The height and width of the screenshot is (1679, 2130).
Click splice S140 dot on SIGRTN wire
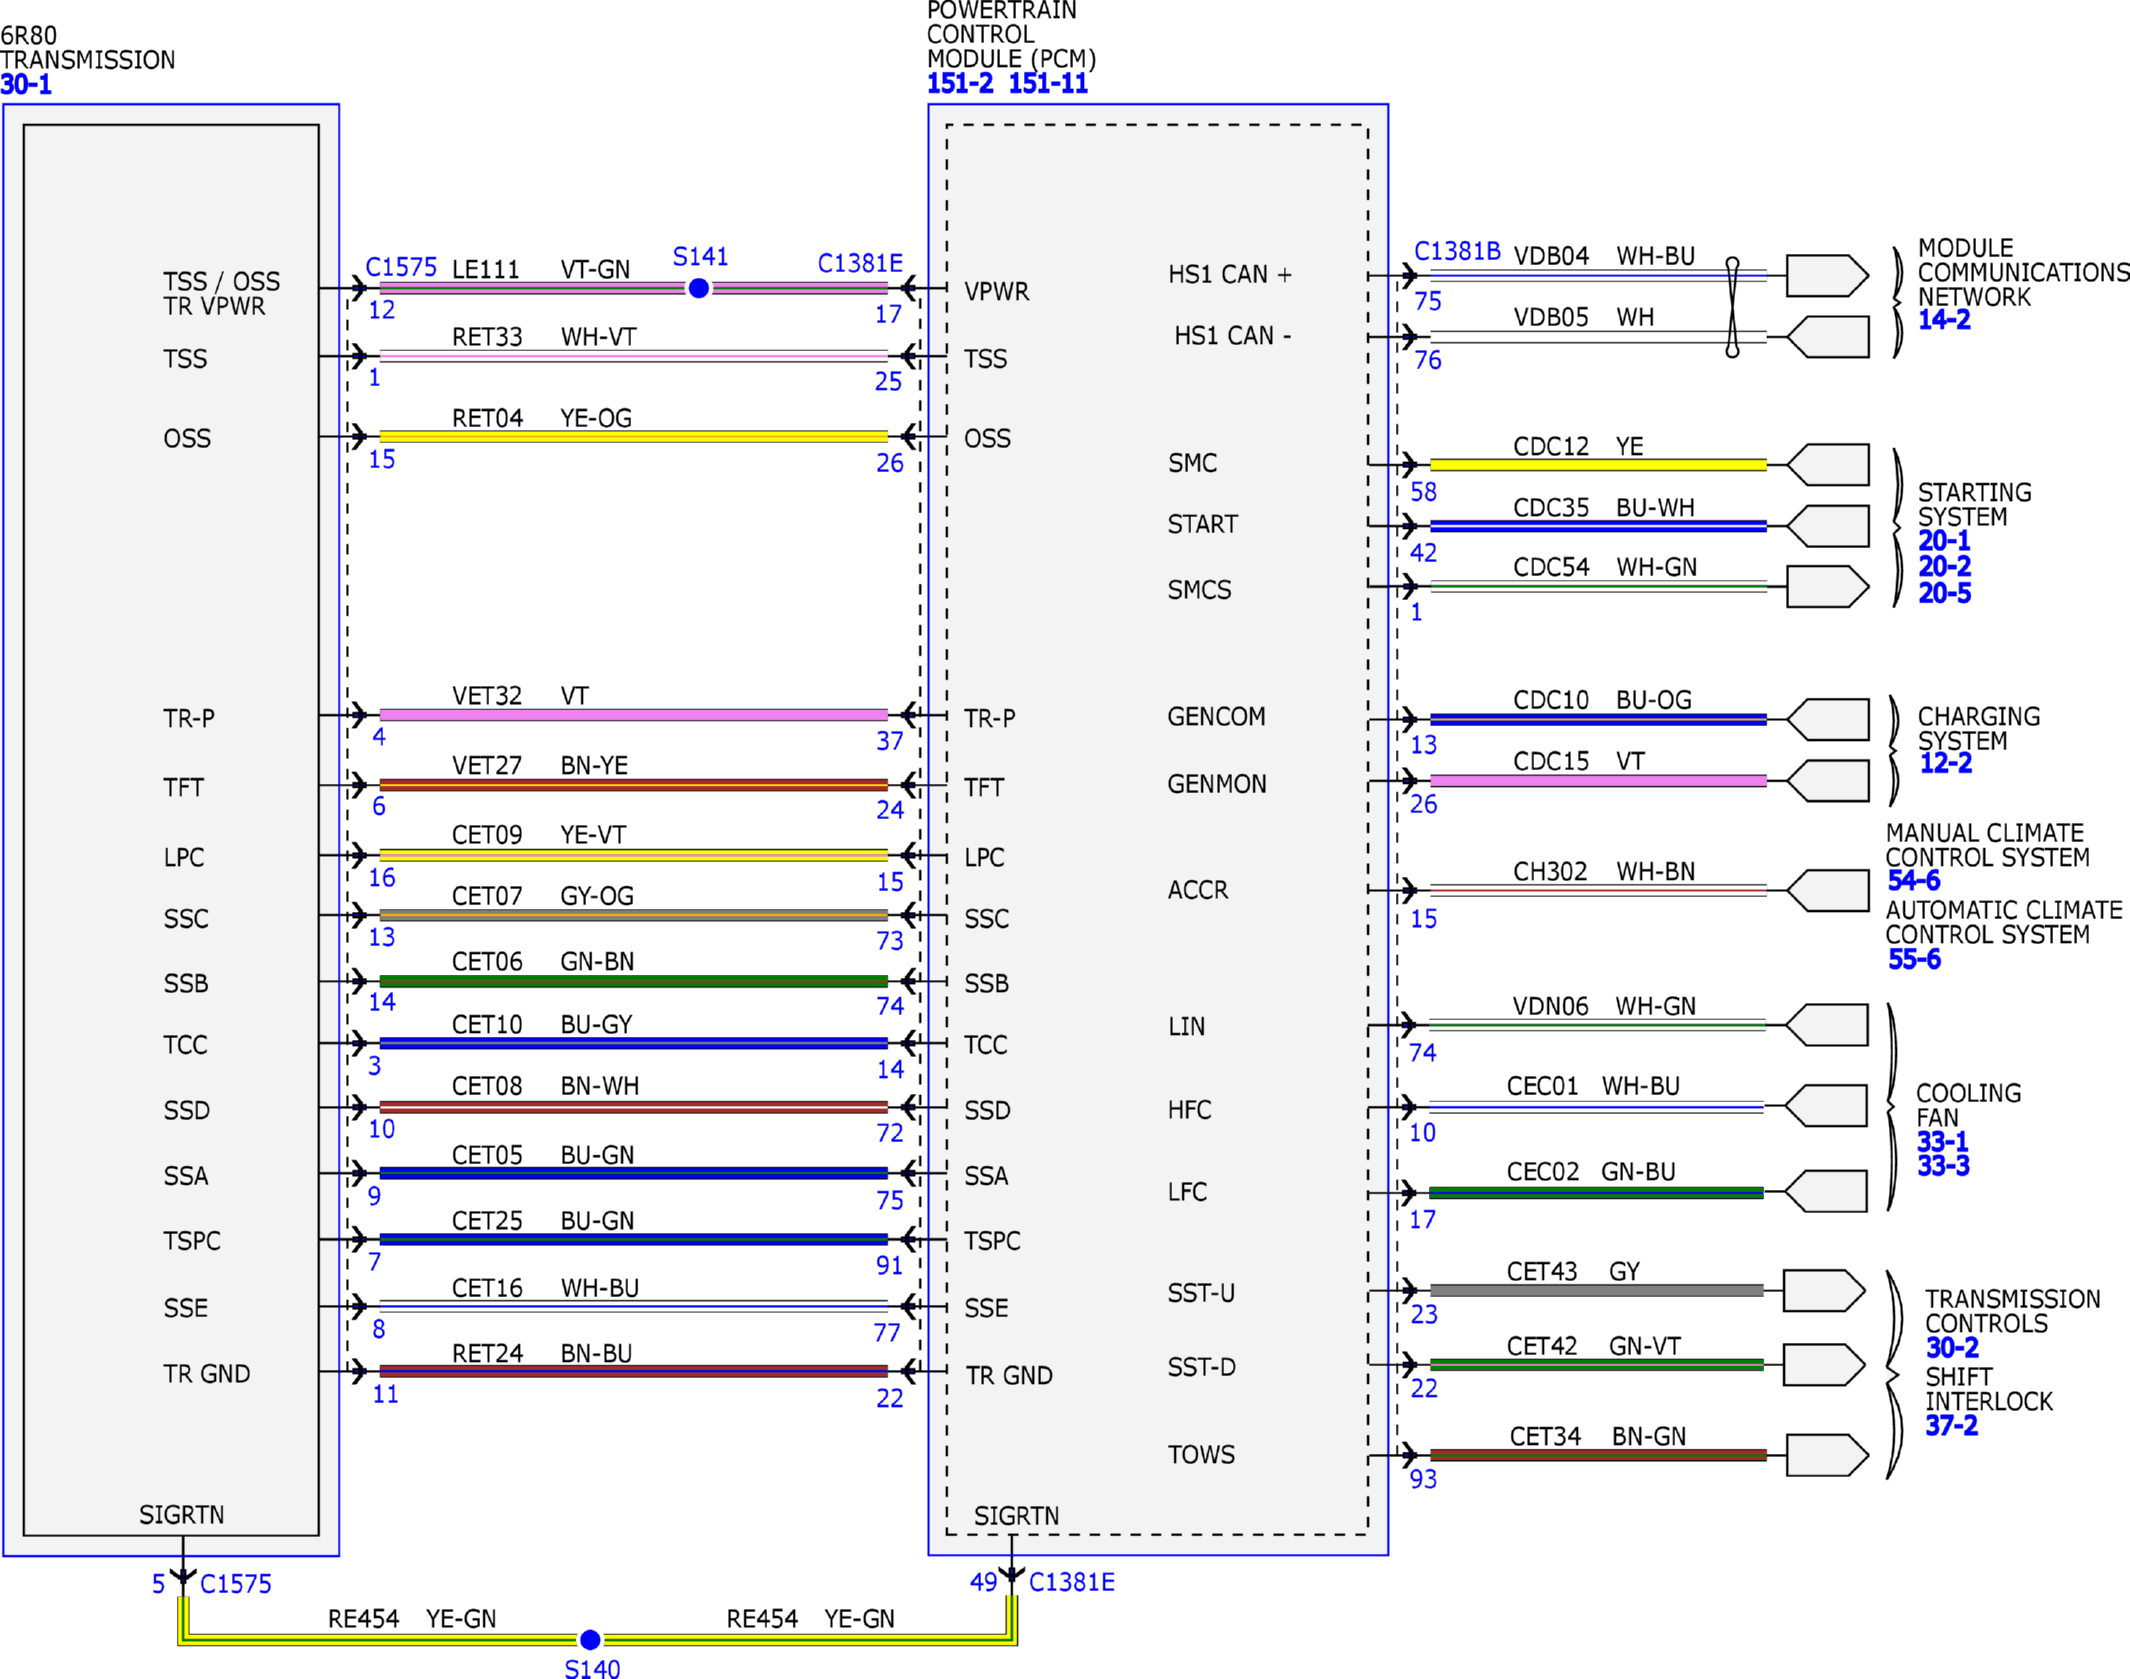coord(590,1640)
